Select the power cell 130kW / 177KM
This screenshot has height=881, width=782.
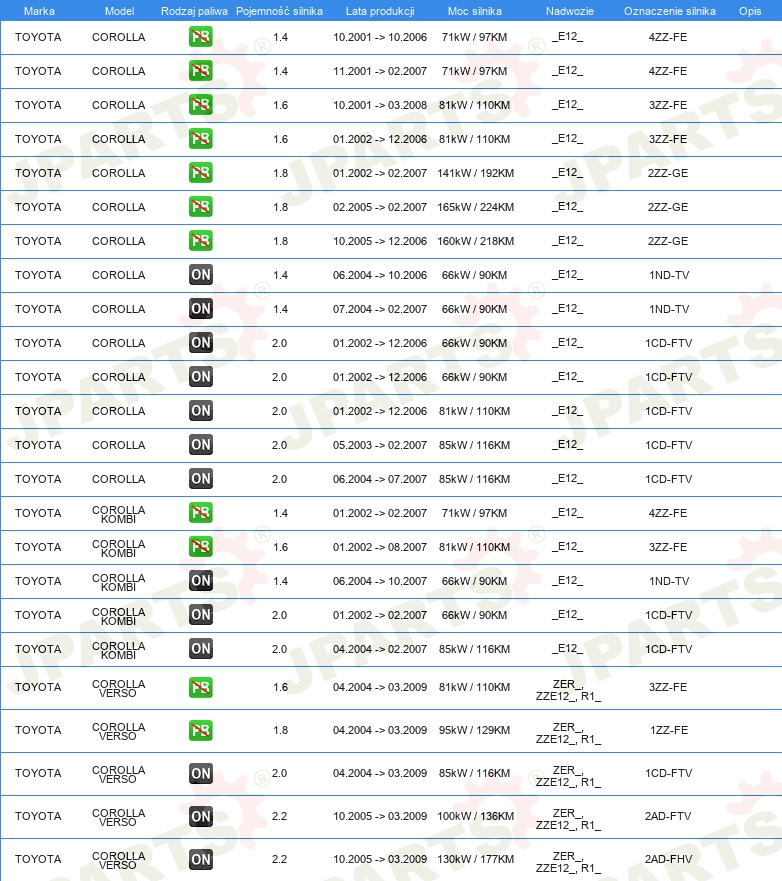coord(475,859)
